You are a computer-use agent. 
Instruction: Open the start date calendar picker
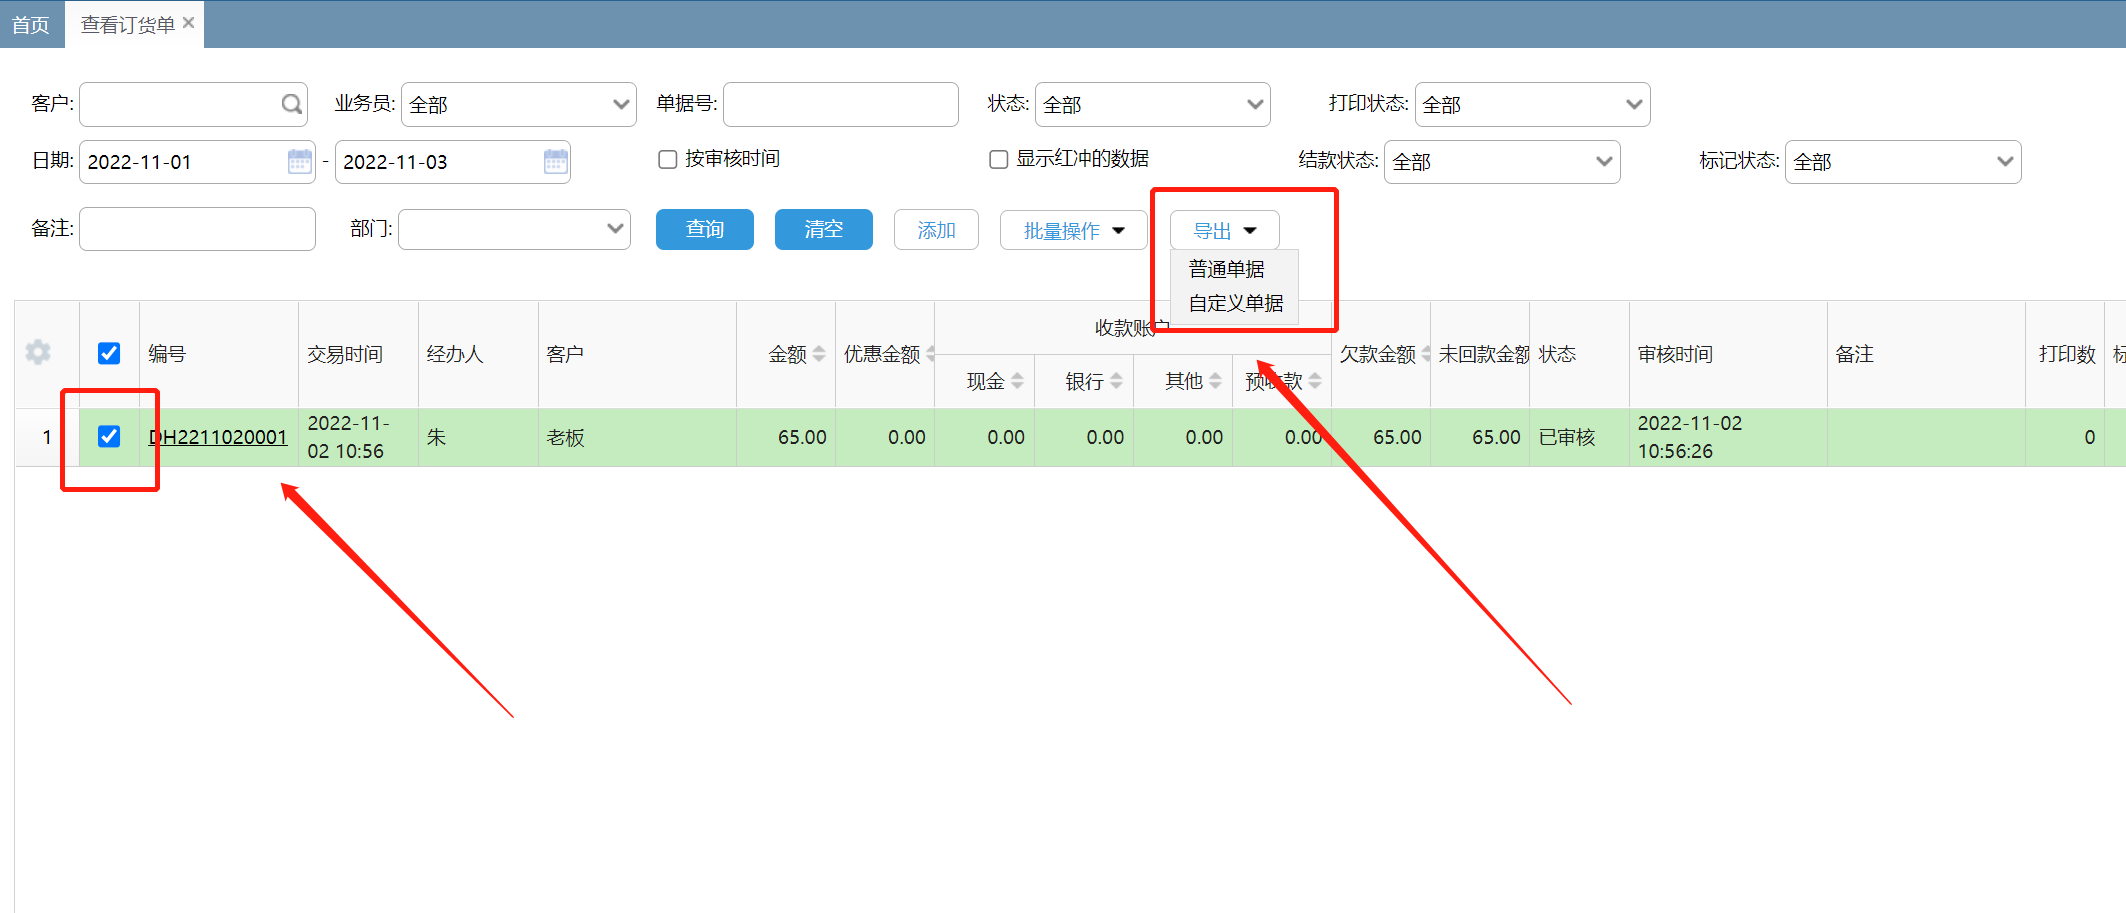coord(299,161)
